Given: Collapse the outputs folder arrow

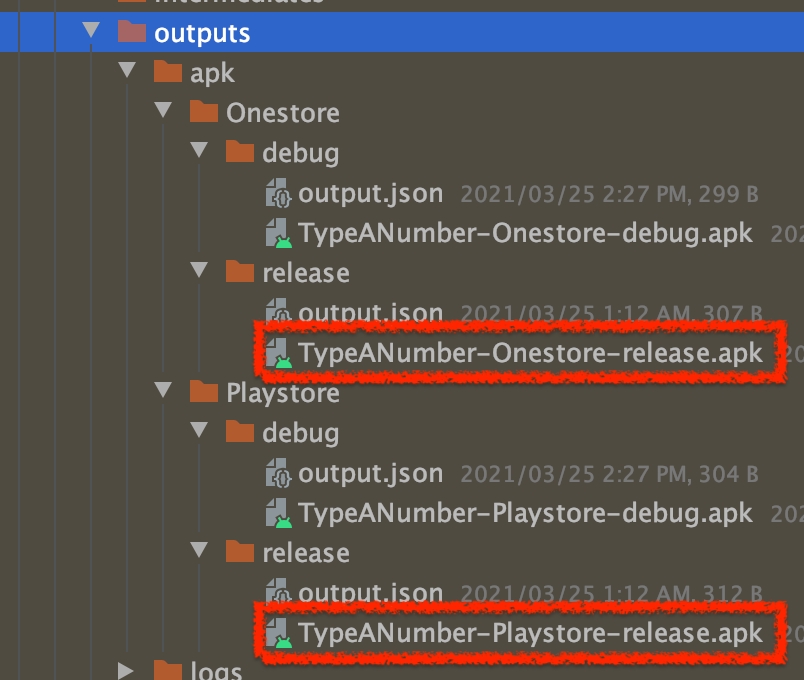Looking at the screenshot, I should pos(91,32).
